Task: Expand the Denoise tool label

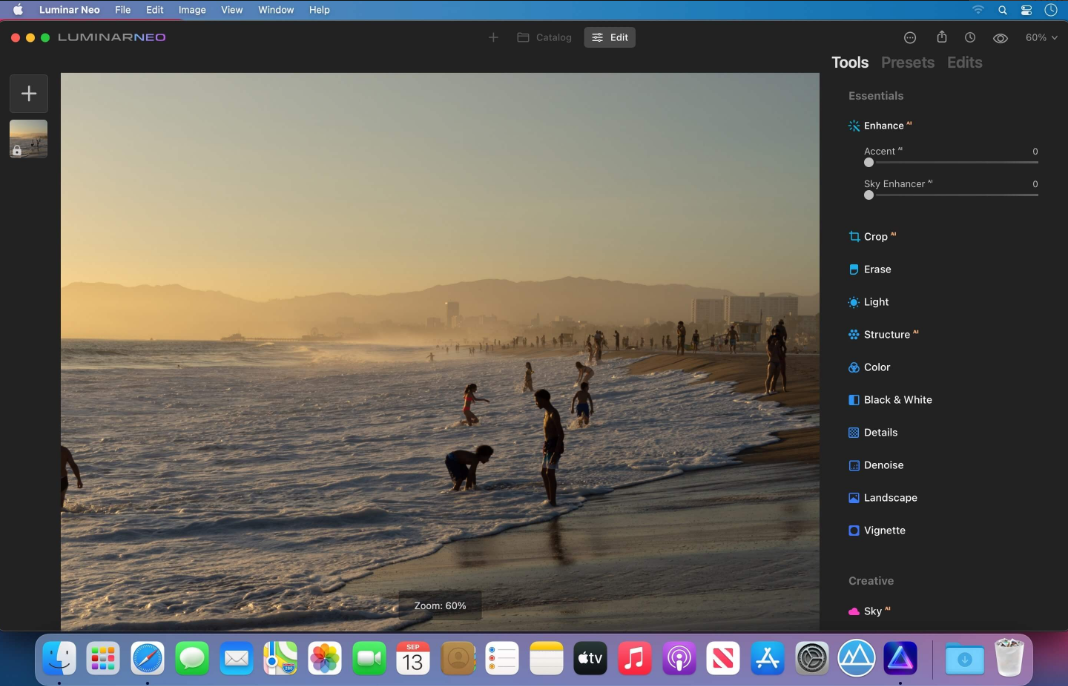Action: (x=883, y=466)
